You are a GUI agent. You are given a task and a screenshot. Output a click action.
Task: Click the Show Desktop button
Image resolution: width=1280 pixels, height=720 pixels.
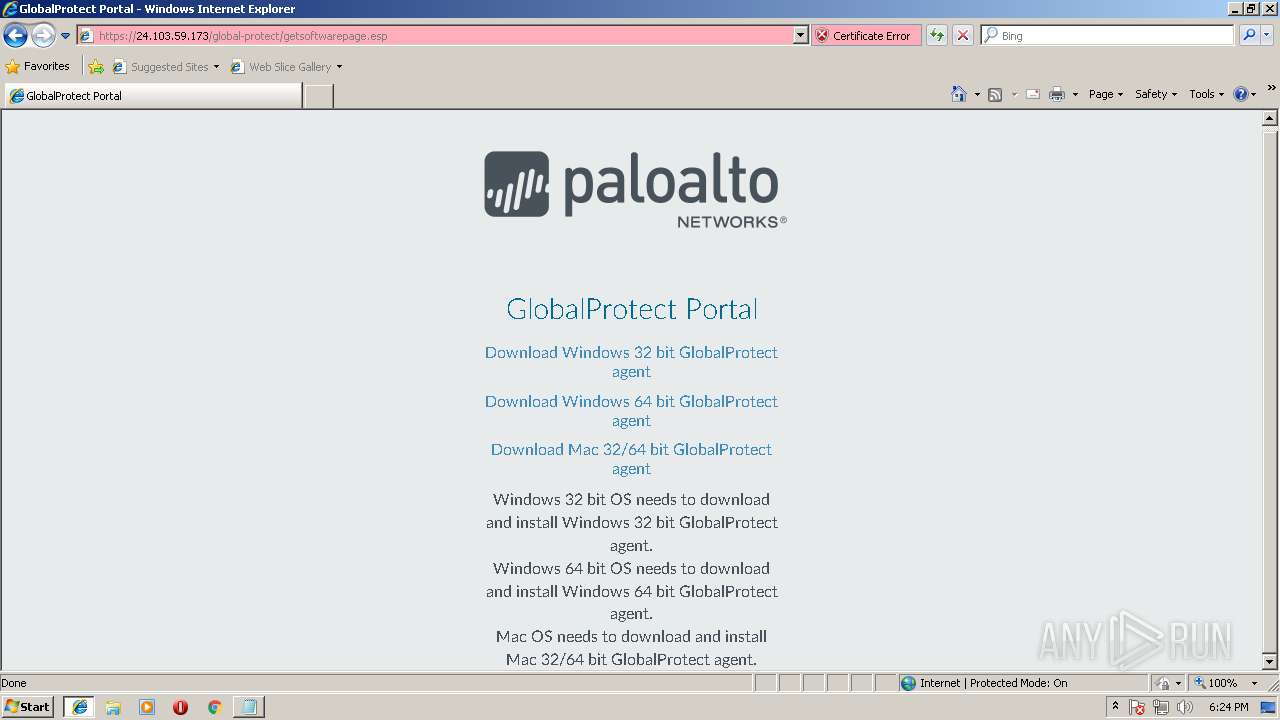click(x=1270, y=708)
